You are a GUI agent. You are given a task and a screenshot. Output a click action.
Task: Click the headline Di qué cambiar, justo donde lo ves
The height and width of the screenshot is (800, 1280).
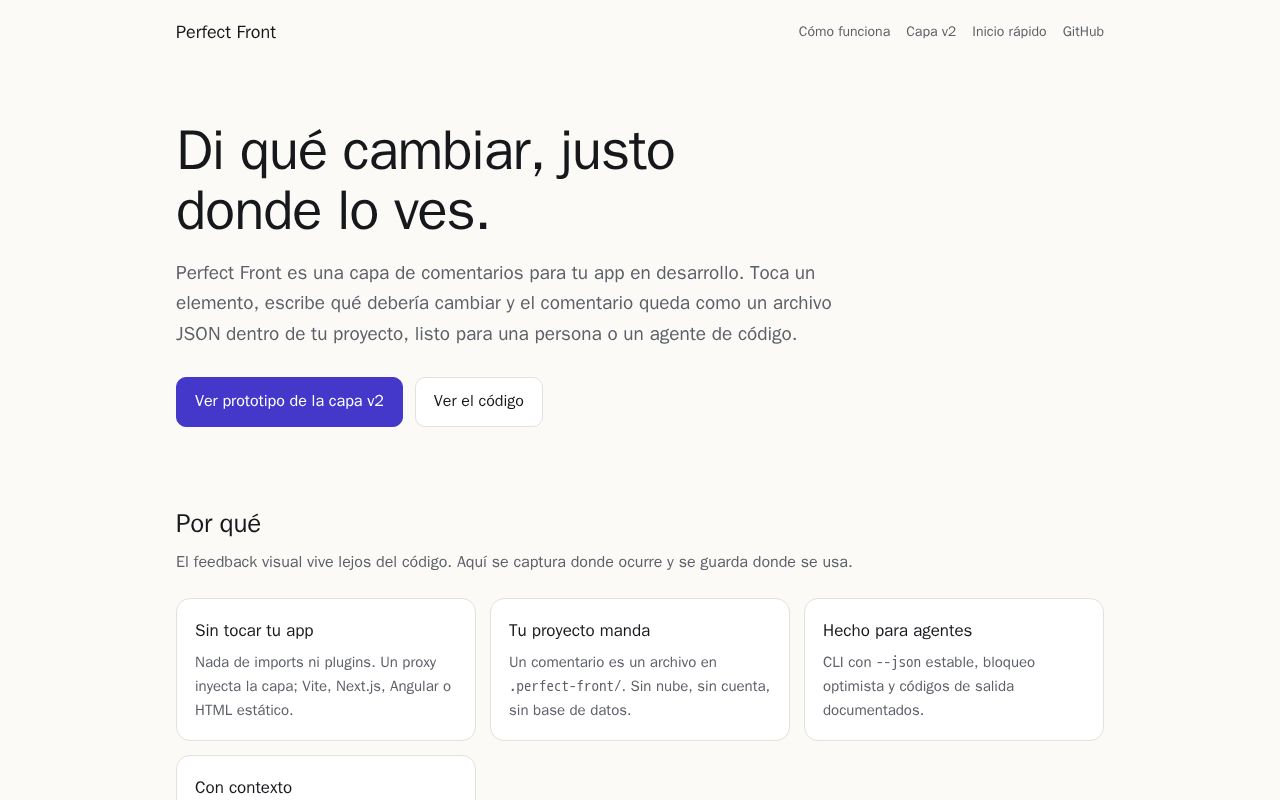click(426, 181)
